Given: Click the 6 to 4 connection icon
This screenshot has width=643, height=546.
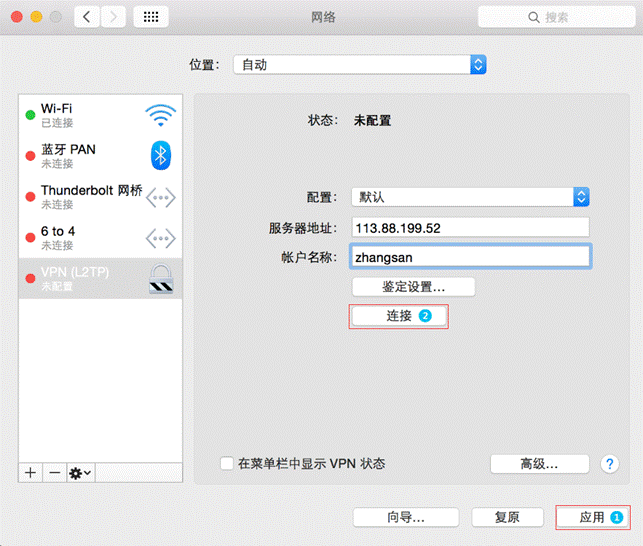Looking at the screenshot, I should tap(160, 238).
